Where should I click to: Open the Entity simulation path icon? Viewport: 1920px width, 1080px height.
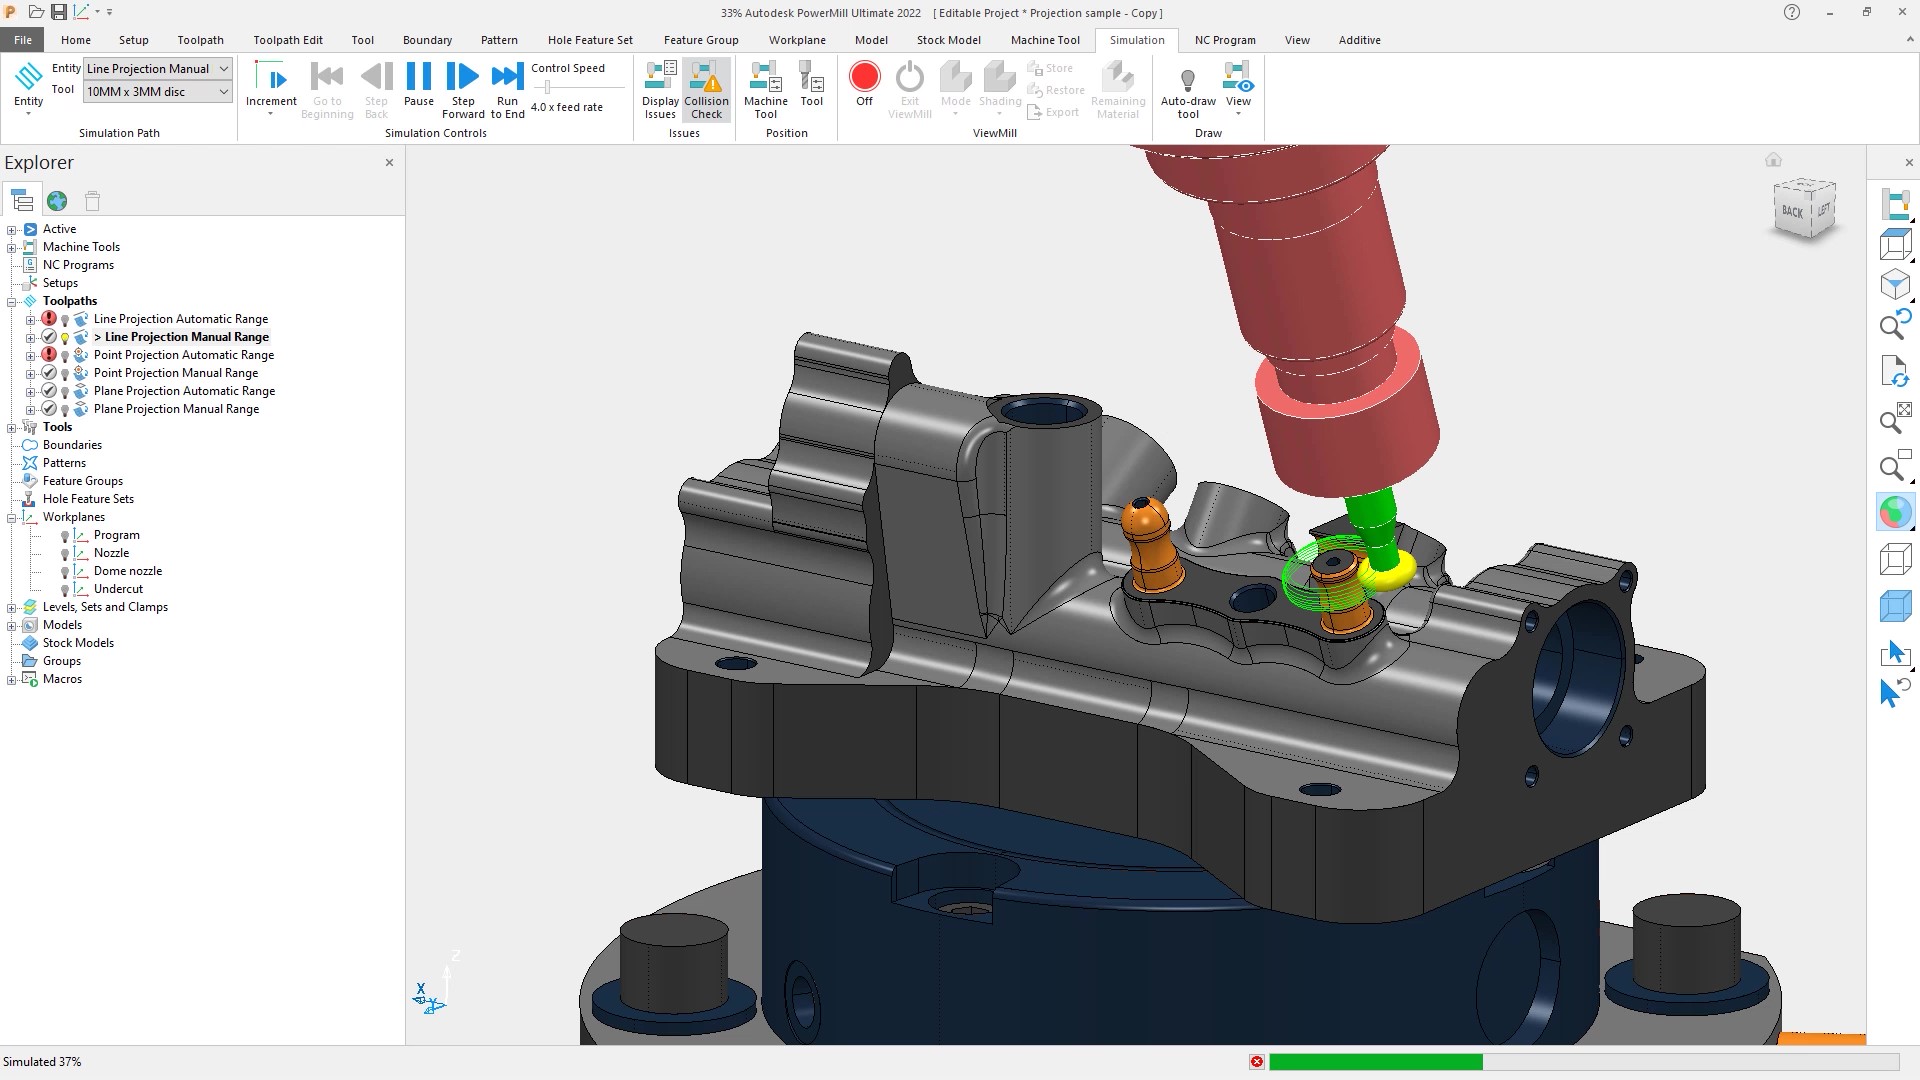point(28,90)
